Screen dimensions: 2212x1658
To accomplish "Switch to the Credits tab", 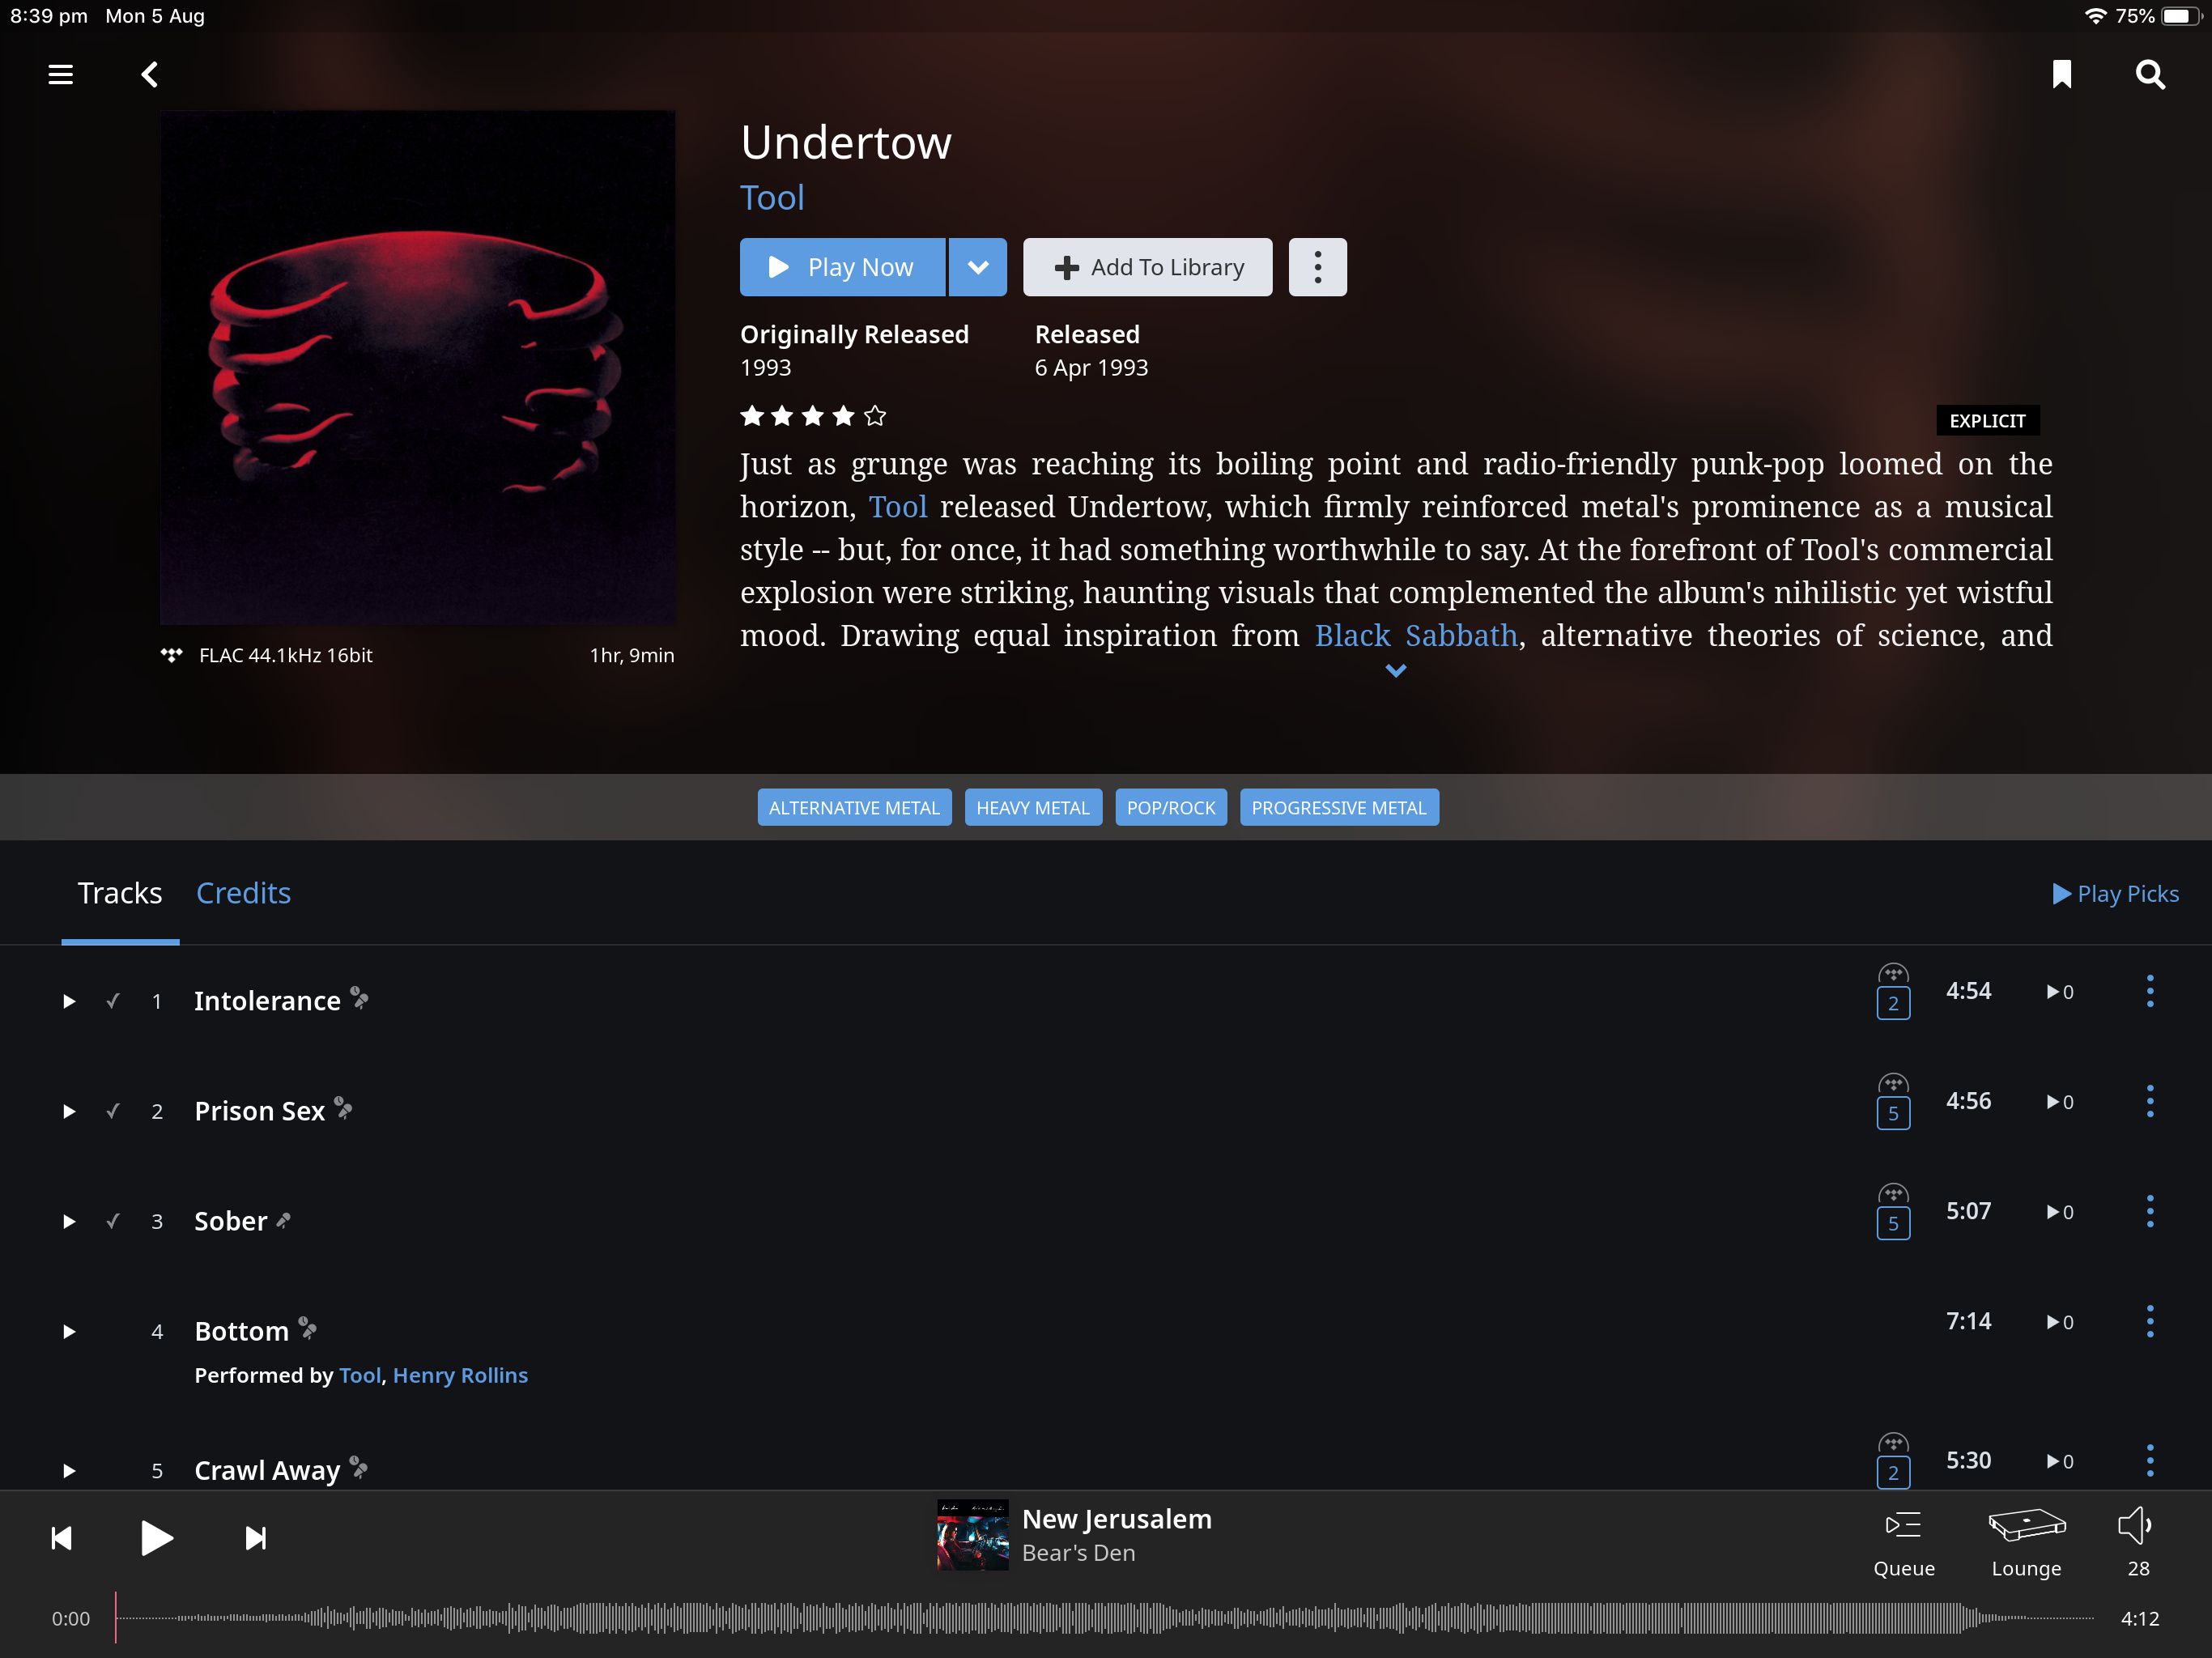I will point(243,893).
